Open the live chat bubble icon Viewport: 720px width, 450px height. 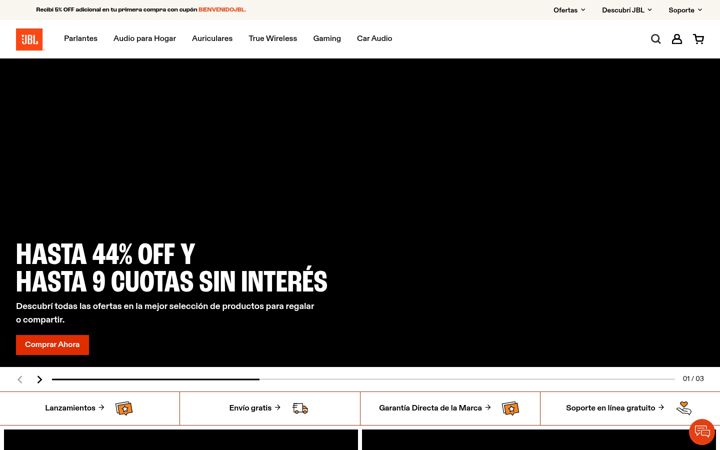702,432
